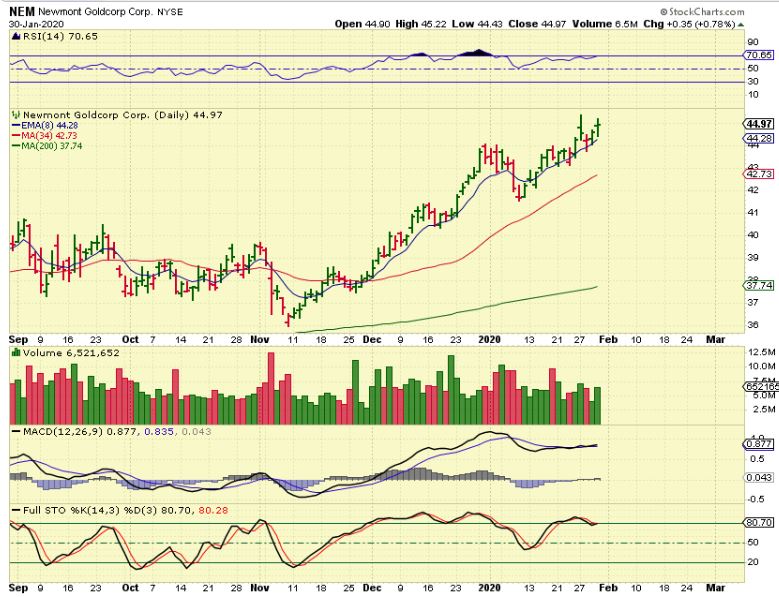
Task: Click the 'Dec' label on price axis
Action: pyautogui.click(x=372, y=340)
